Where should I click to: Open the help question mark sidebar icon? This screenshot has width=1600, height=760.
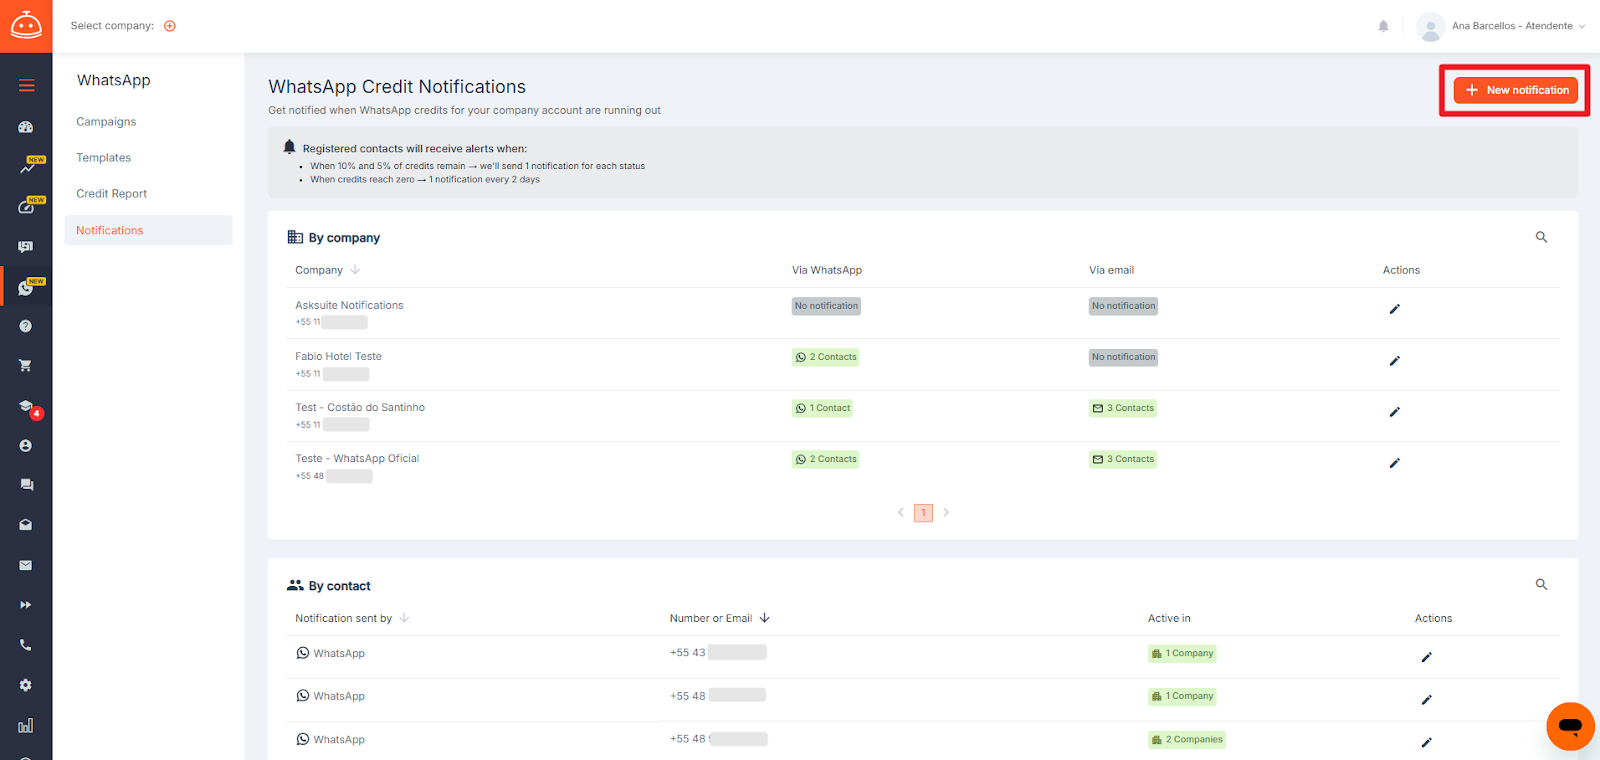click(x=26, y=326)
